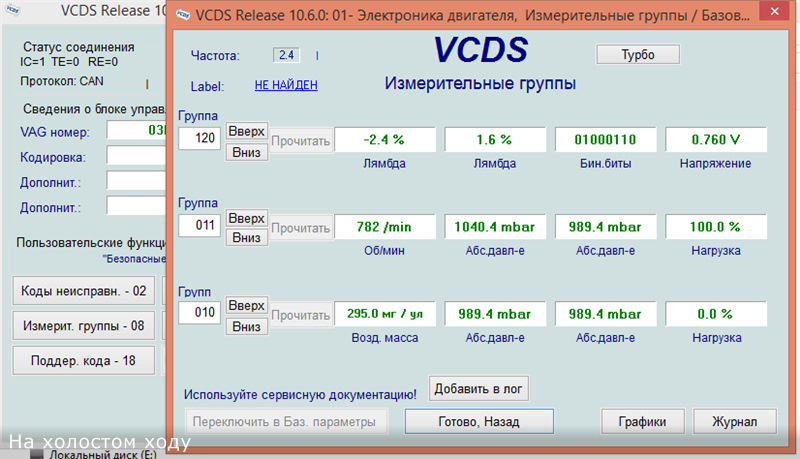Click Добавить в лог button

pyautogui.click(x=478, y=389)
